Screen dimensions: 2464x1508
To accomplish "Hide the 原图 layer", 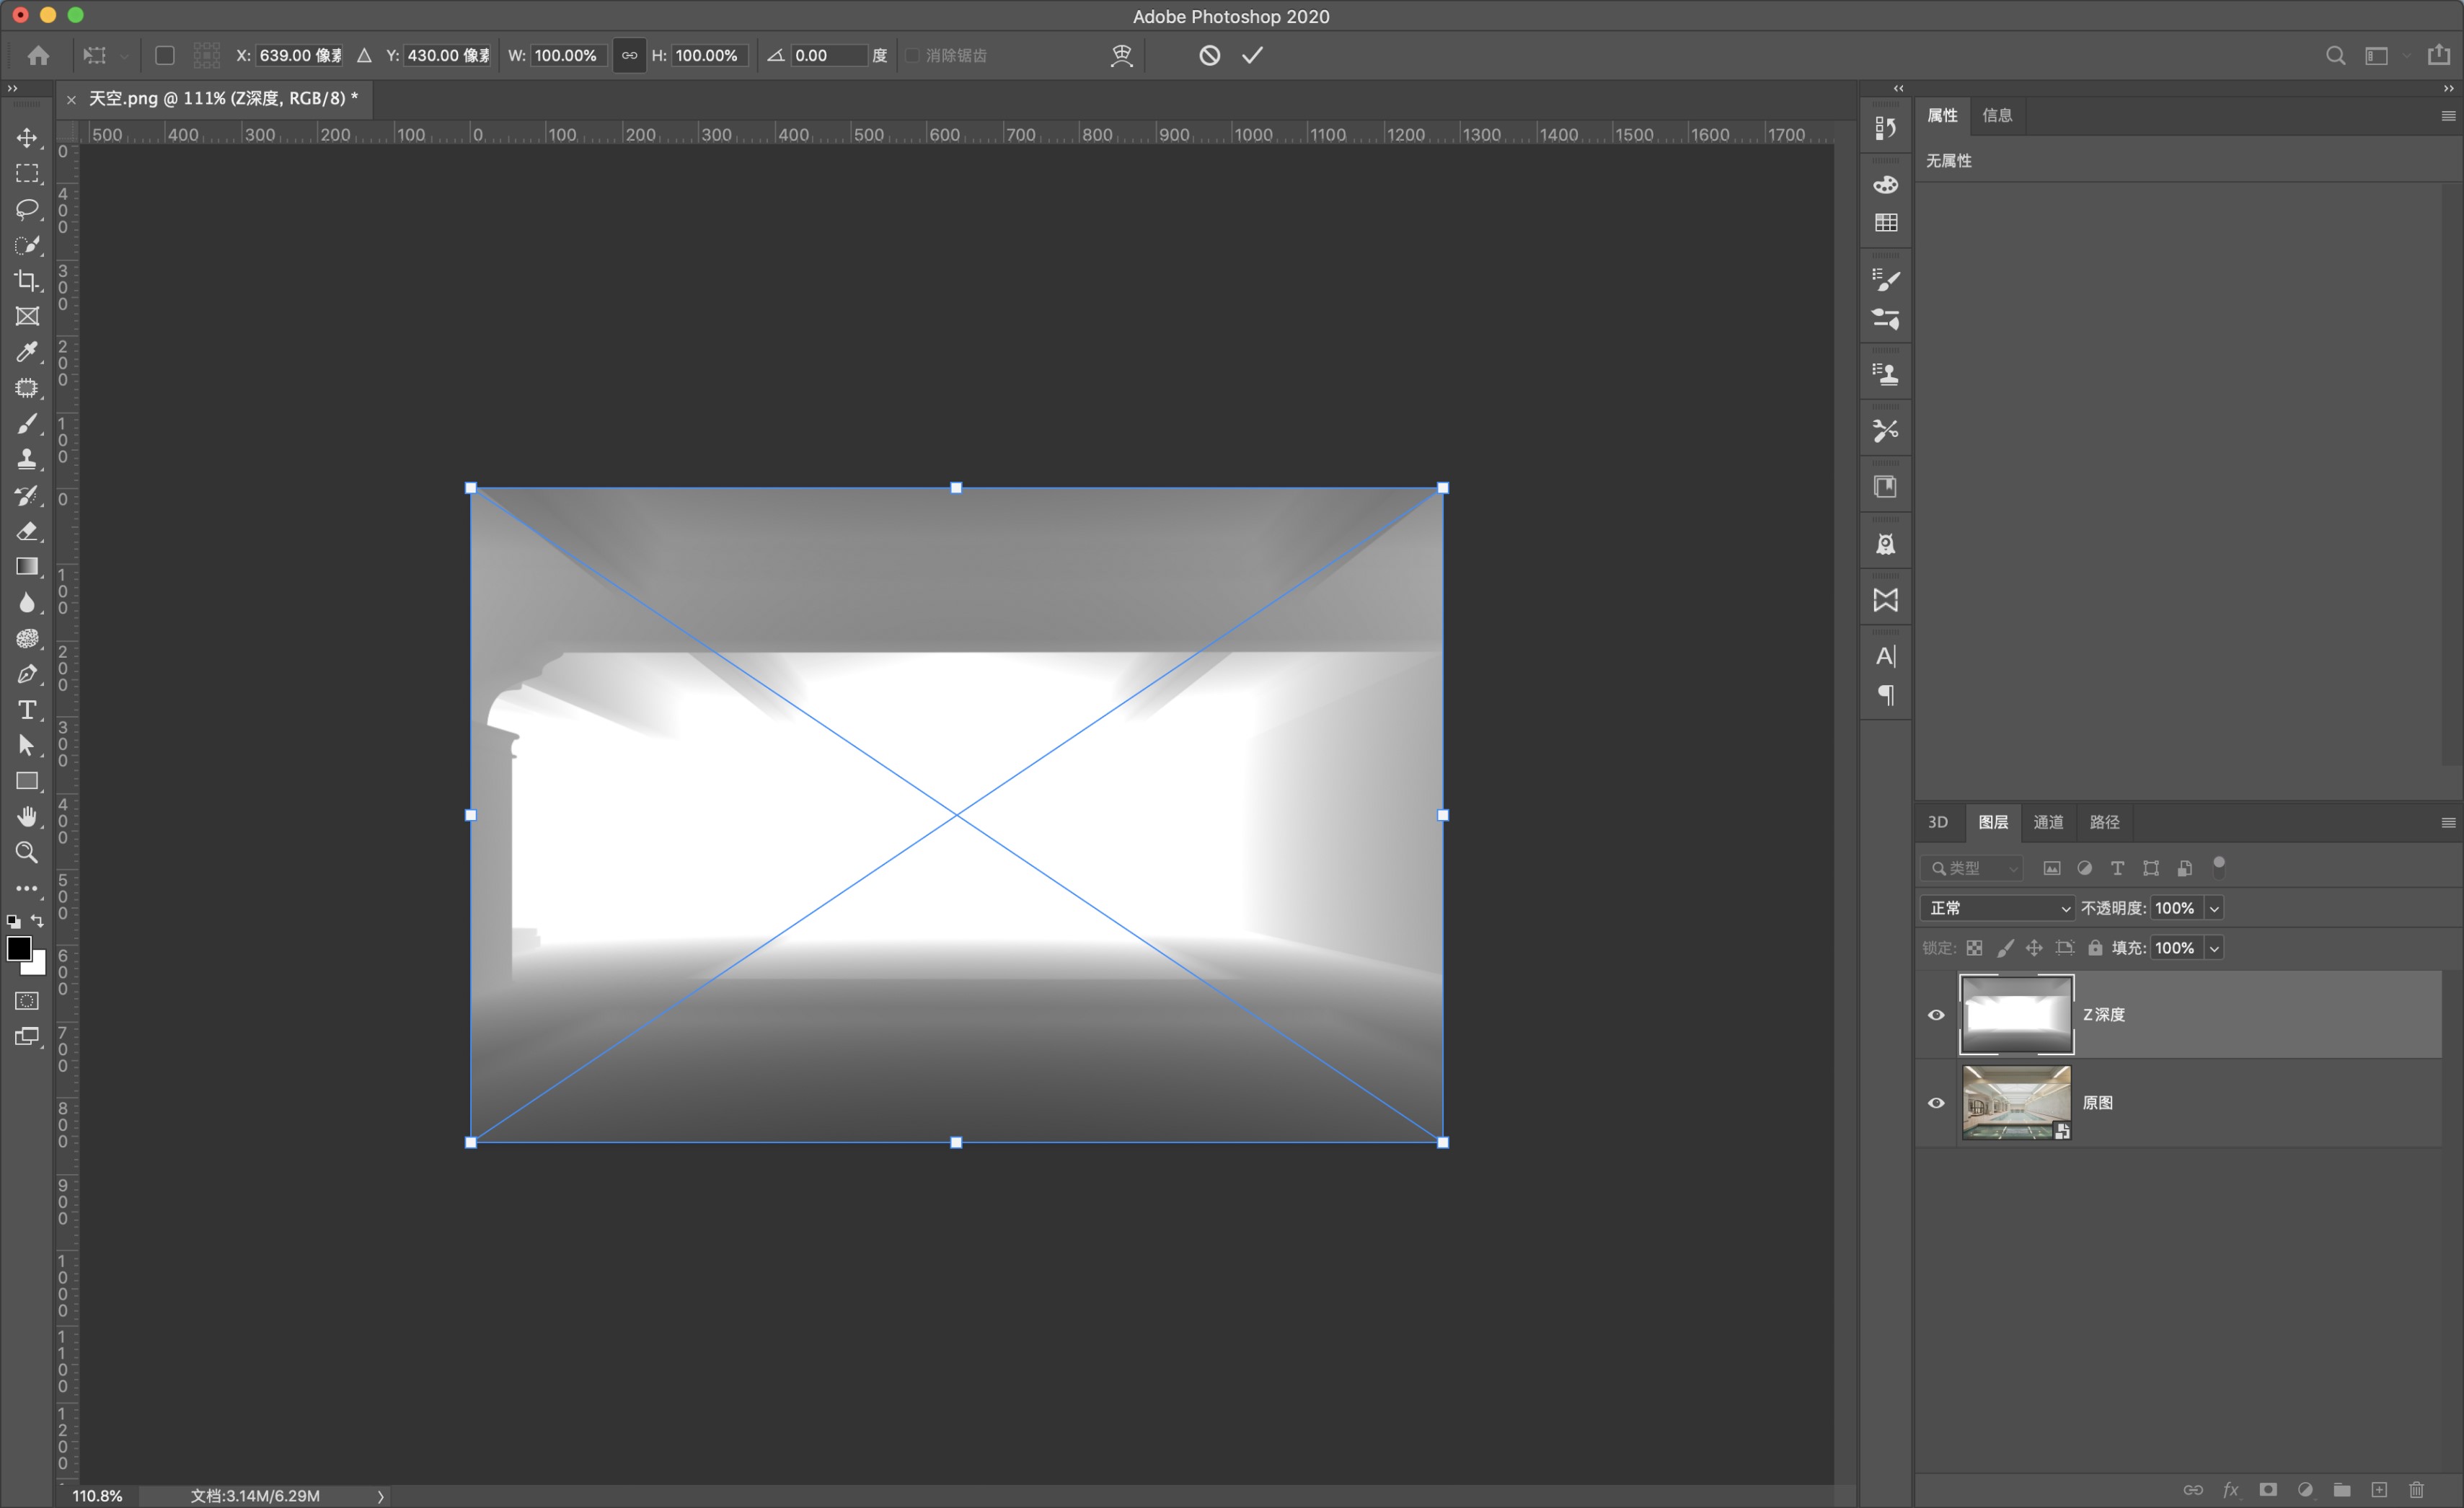I will pyautogui.click(x=1936, y=1103).
